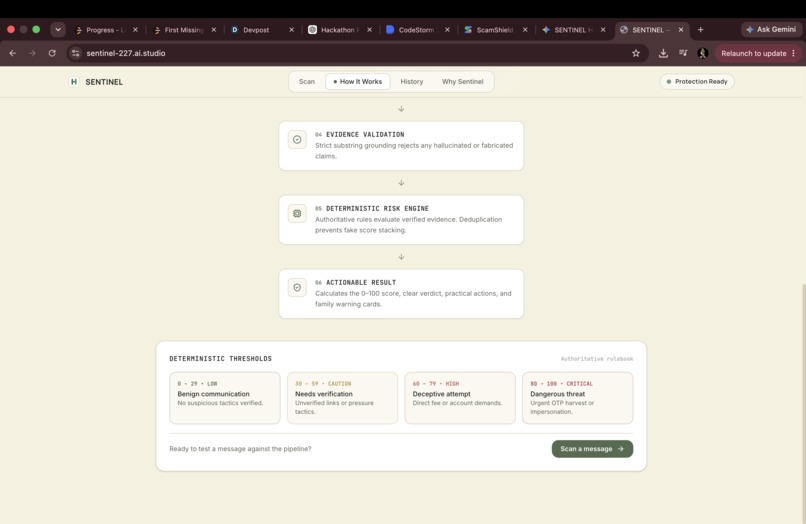
Task: Close the active SENTINEL tab
Action: click(681, 30)
